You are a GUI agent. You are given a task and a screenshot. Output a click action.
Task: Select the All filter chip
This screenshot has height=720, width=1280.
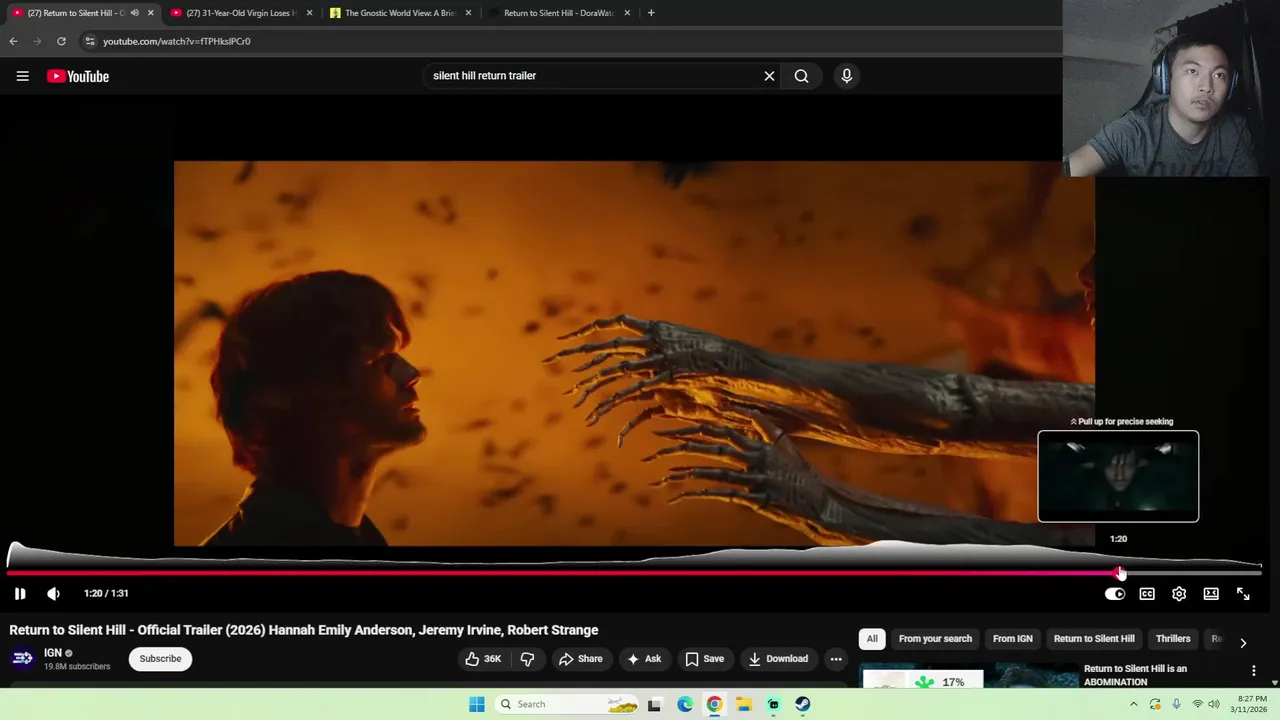coord(872,639)
